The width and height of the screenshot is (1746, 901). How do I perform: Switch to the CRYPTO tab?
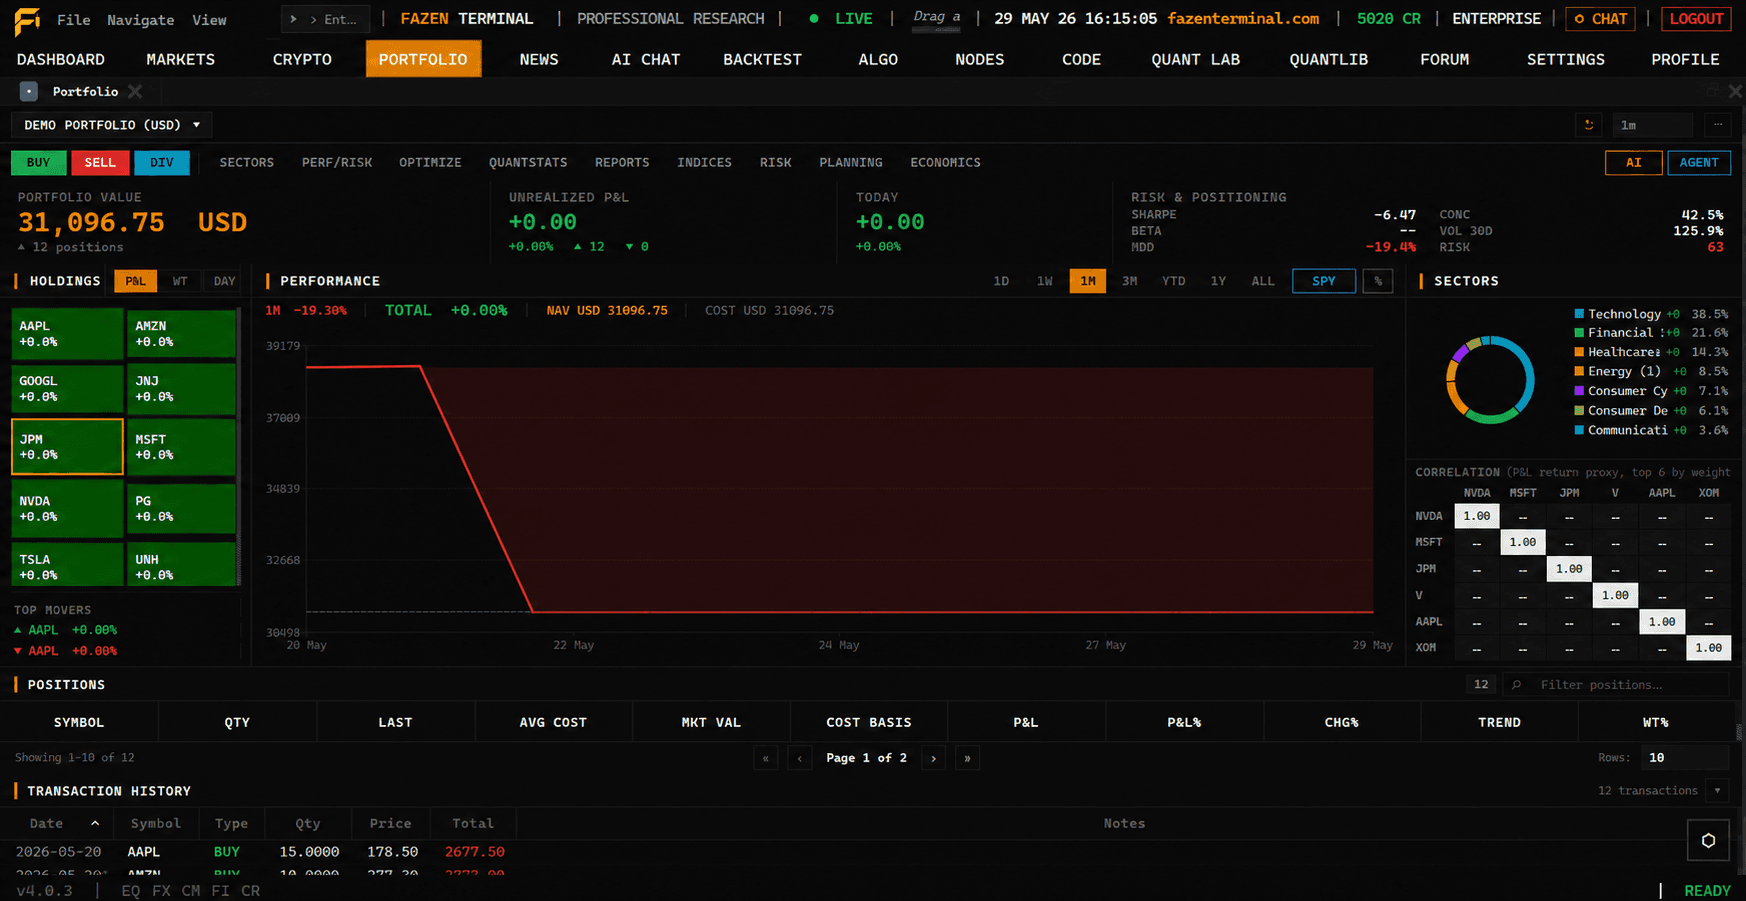pyautogui.click(x=302, y=60)
